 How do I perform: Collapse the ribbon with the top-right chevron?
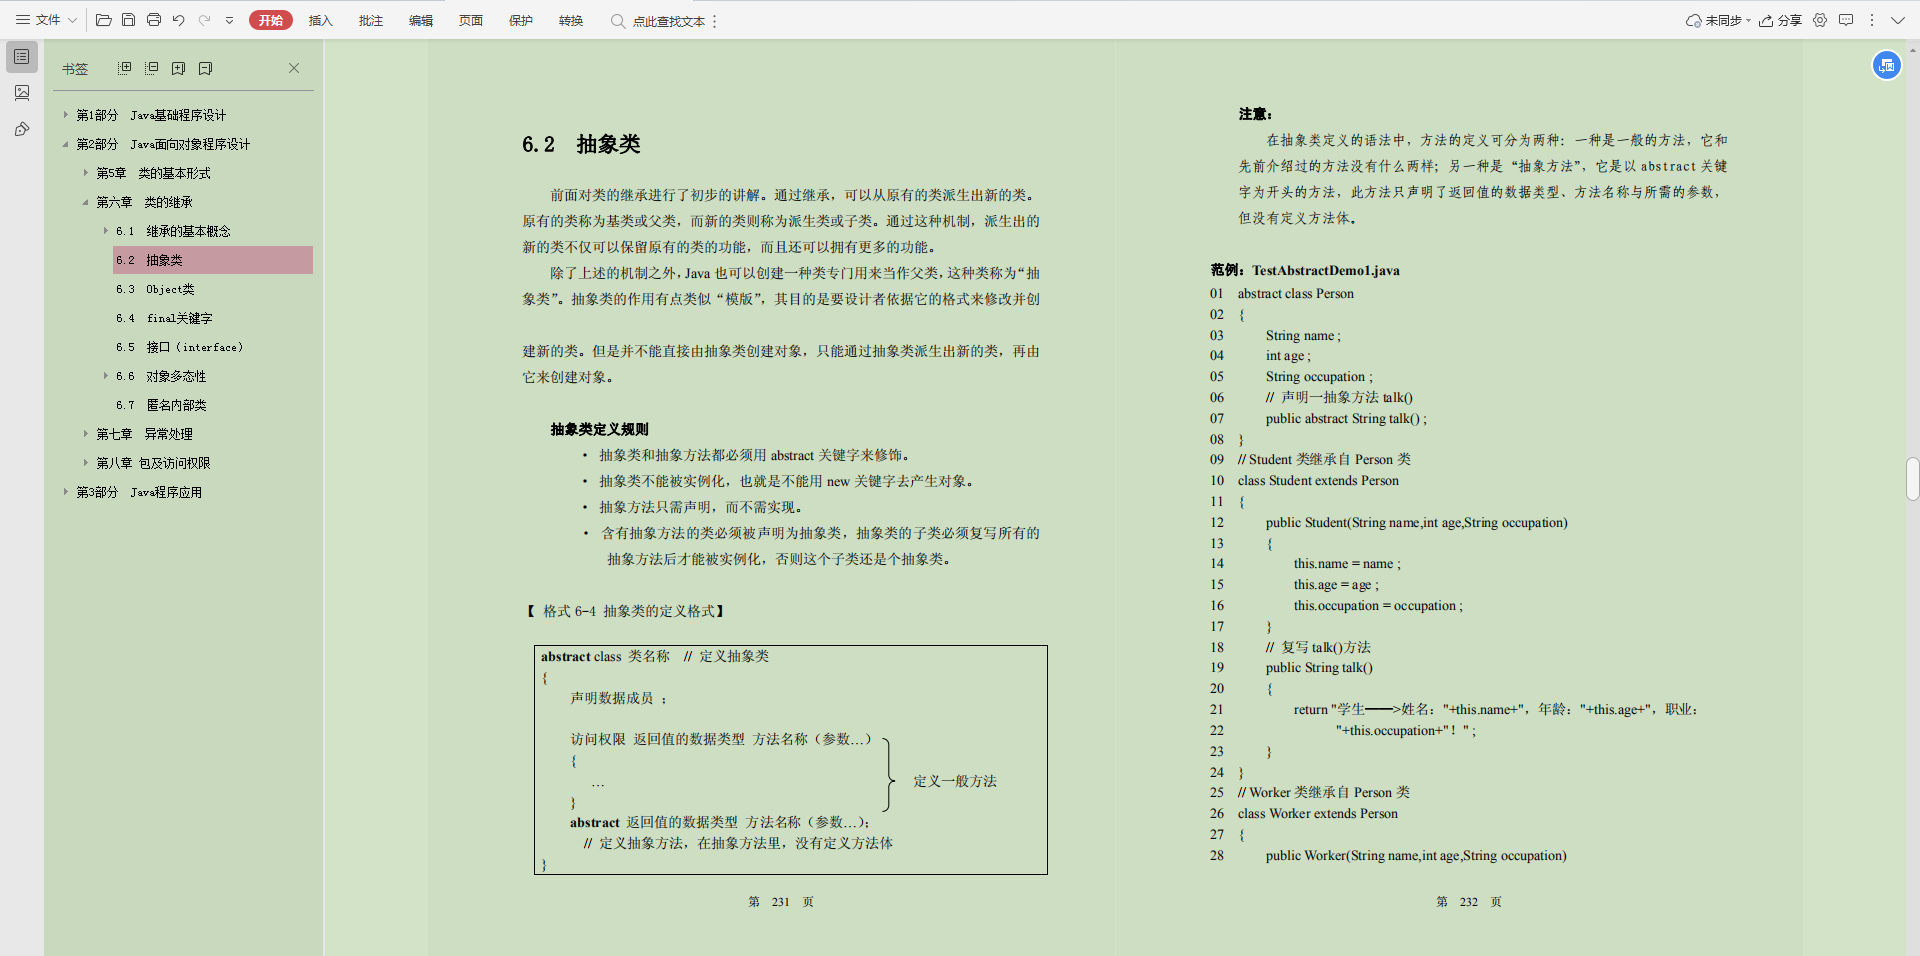(x=1897, y=20)
